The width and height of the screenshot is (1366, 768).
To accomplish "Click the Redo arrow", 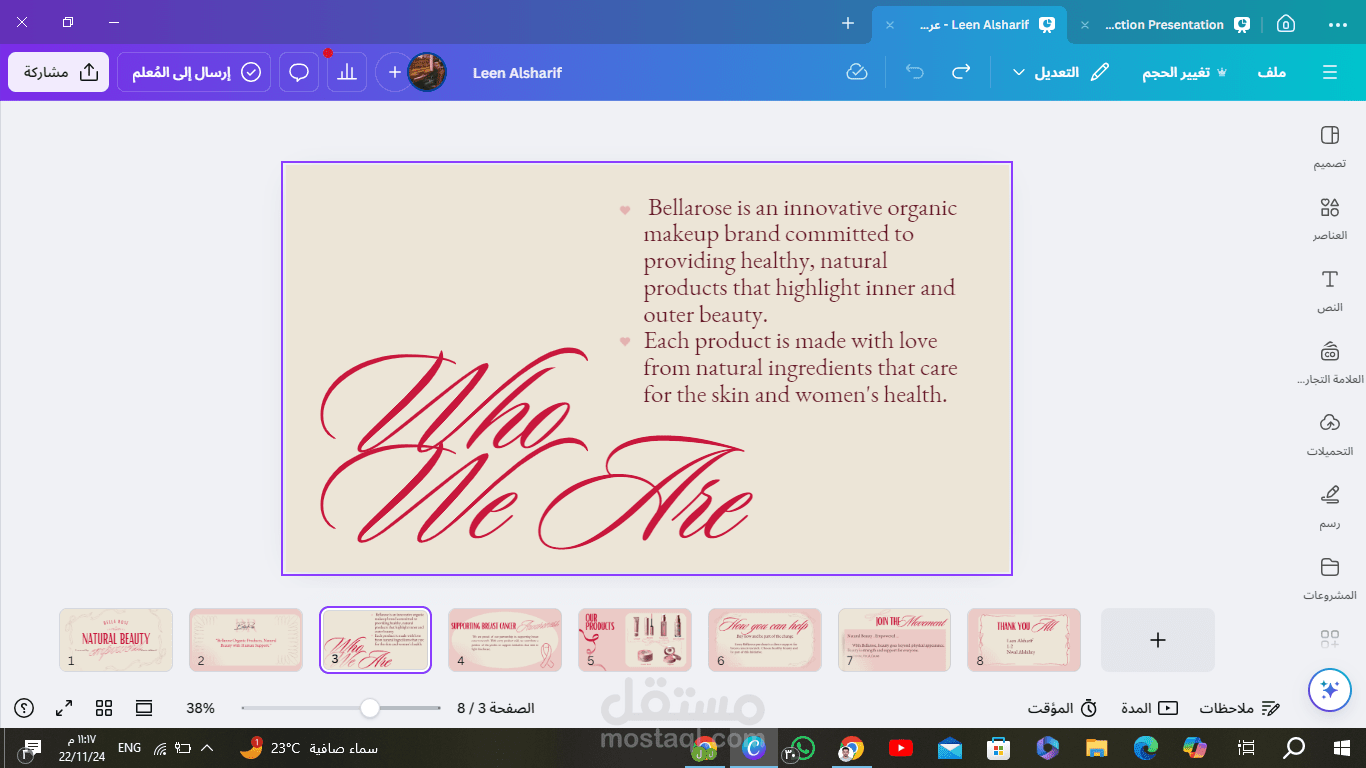I will [961, 72].
